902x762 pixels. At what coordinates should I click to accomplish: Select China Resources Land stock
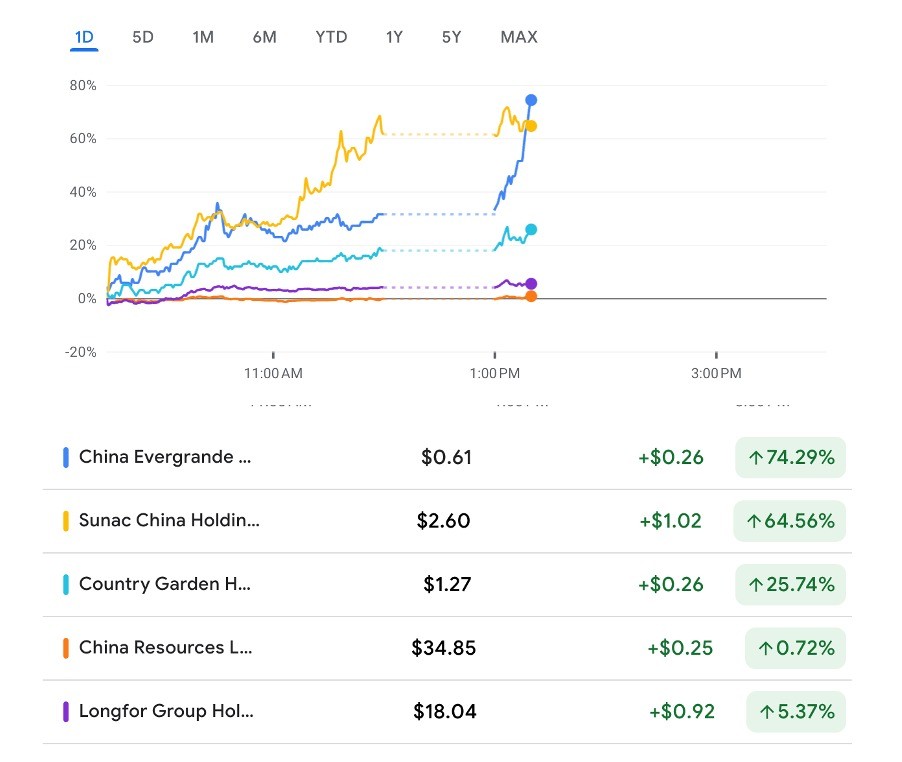165,648
